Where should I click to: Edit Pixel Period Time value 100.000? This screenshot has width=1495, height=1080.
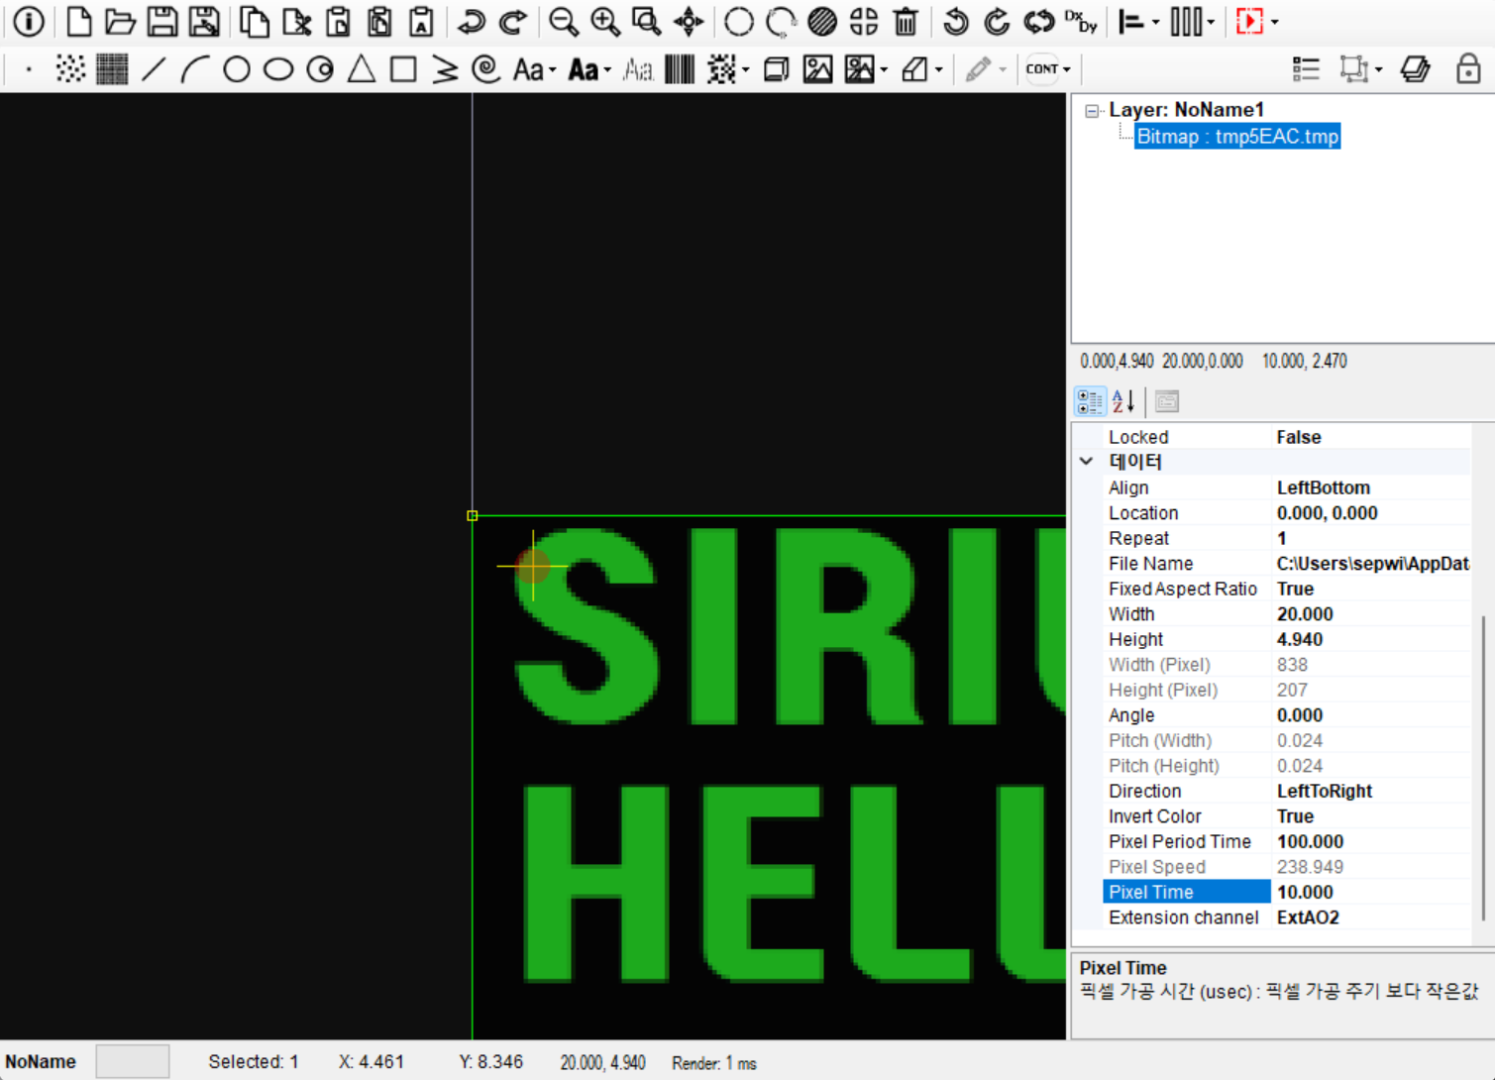(1371, 842)
